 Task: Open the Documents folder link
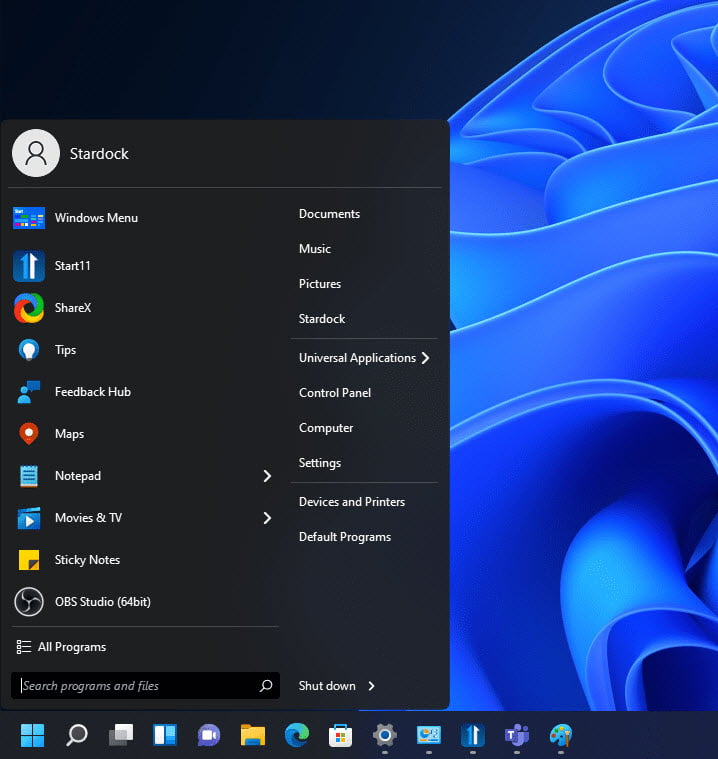coord(329,214)
